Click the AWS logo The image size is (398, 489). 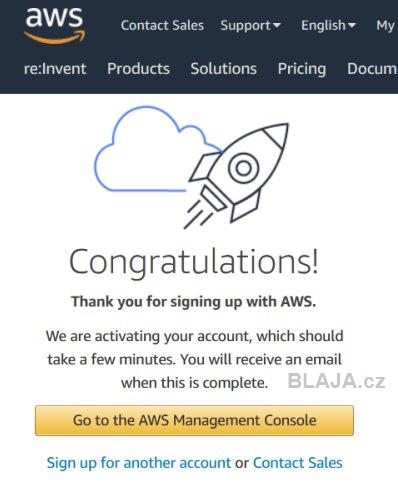55,26
